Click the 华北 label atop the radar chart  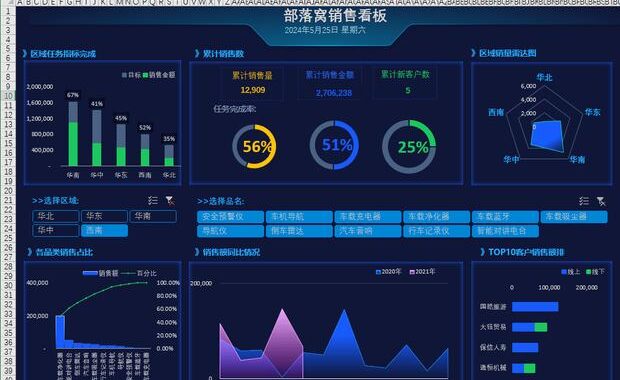pyautogui.click(x=544, y=78)
